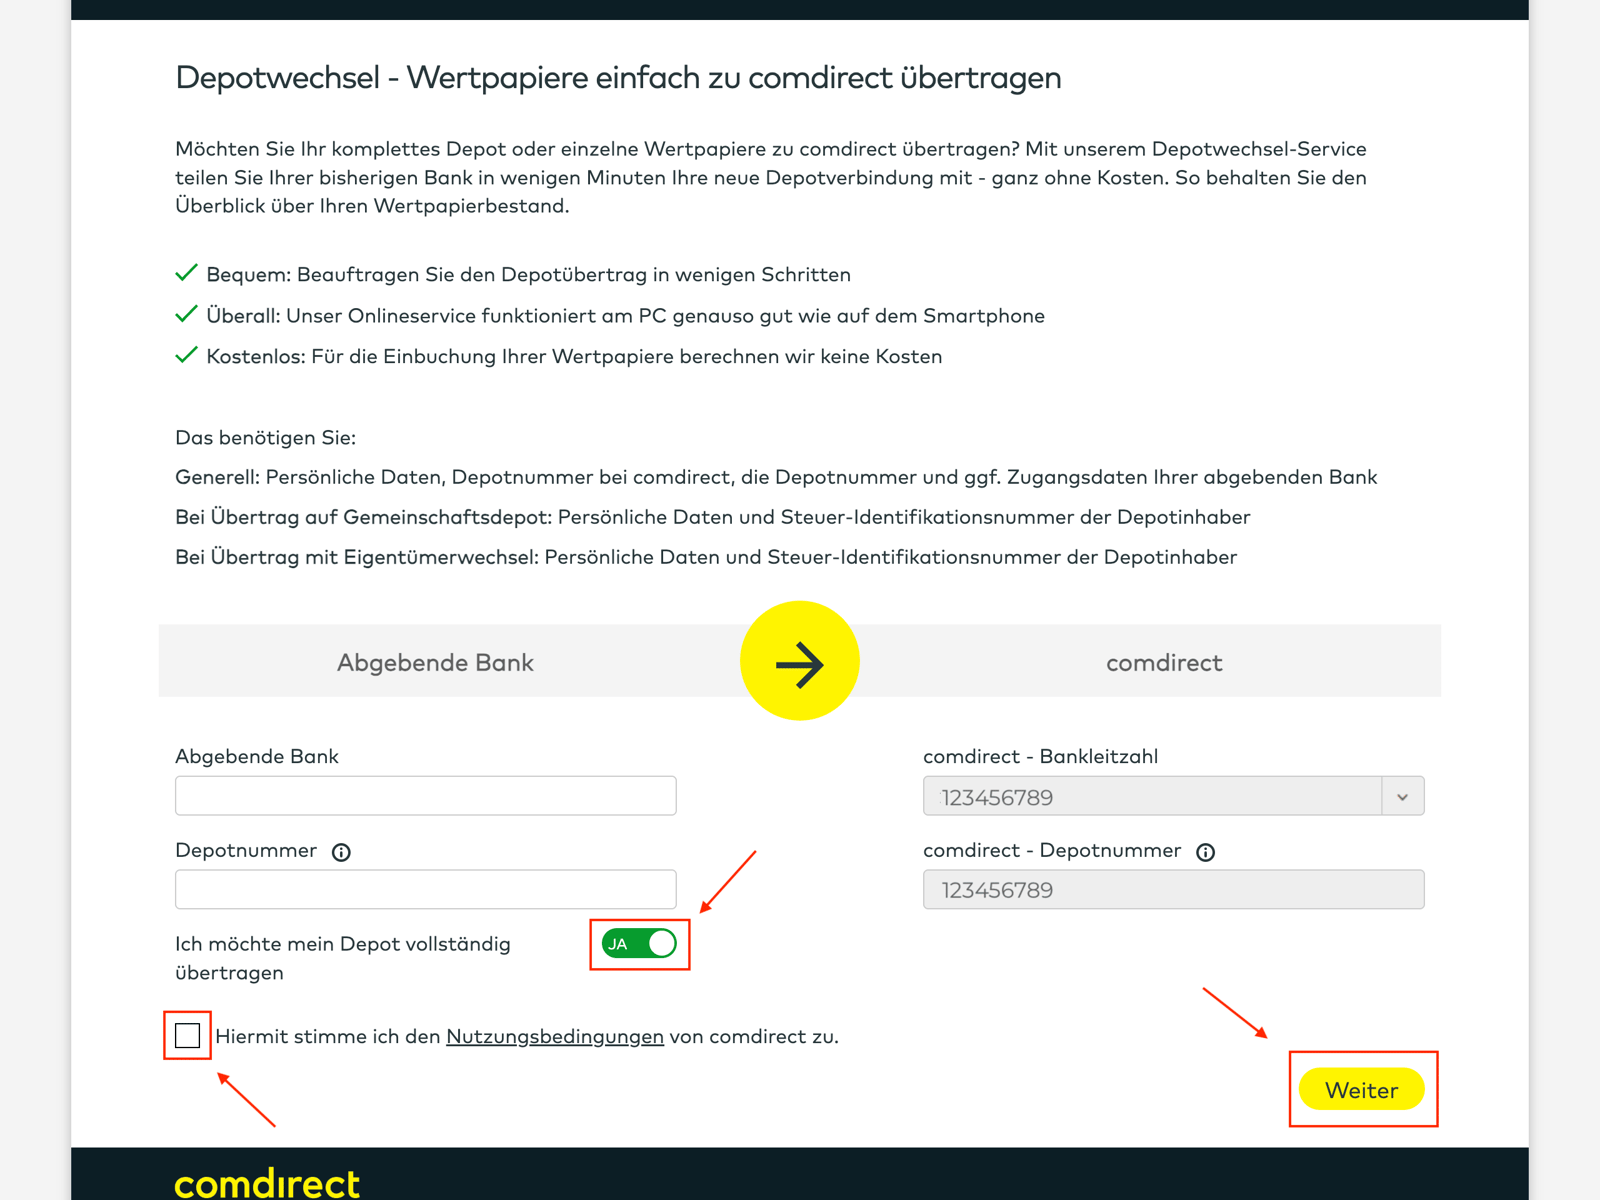This screenshot has height=1200, width=1600.
Task: Click the green checkmark beside 'Bequem'
Action: point(186,272)
